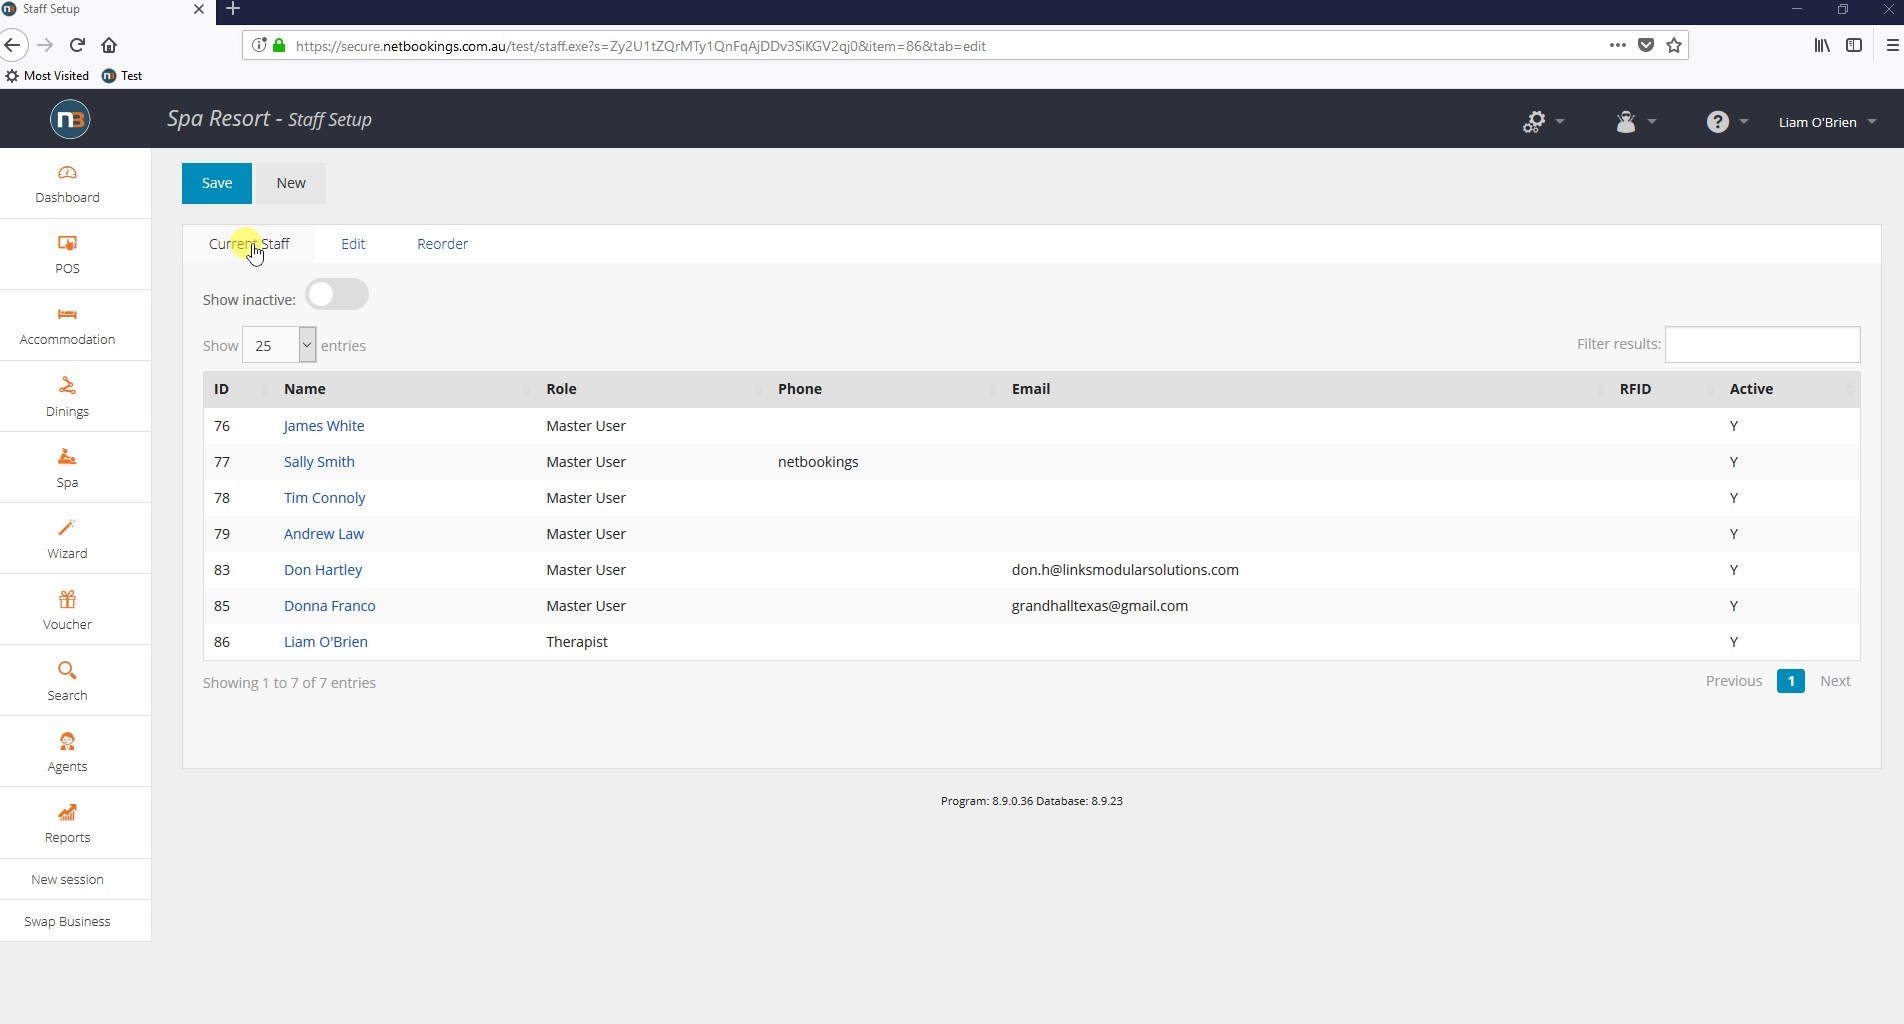Save to Pocket icon in address bar

pyautogui.click(x=1646, y=45)
